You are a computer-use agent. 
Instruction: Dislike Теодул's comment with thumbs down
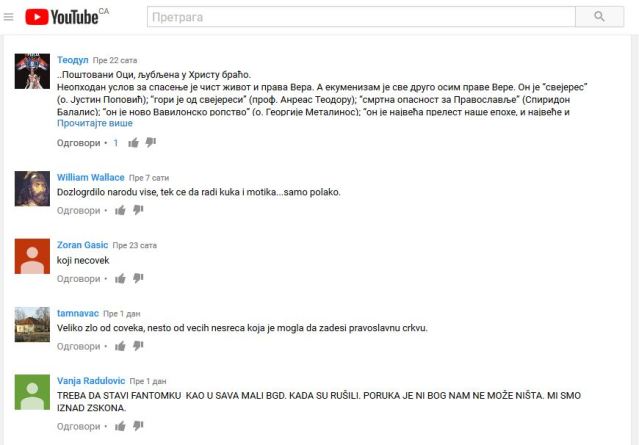click(151, 142)
